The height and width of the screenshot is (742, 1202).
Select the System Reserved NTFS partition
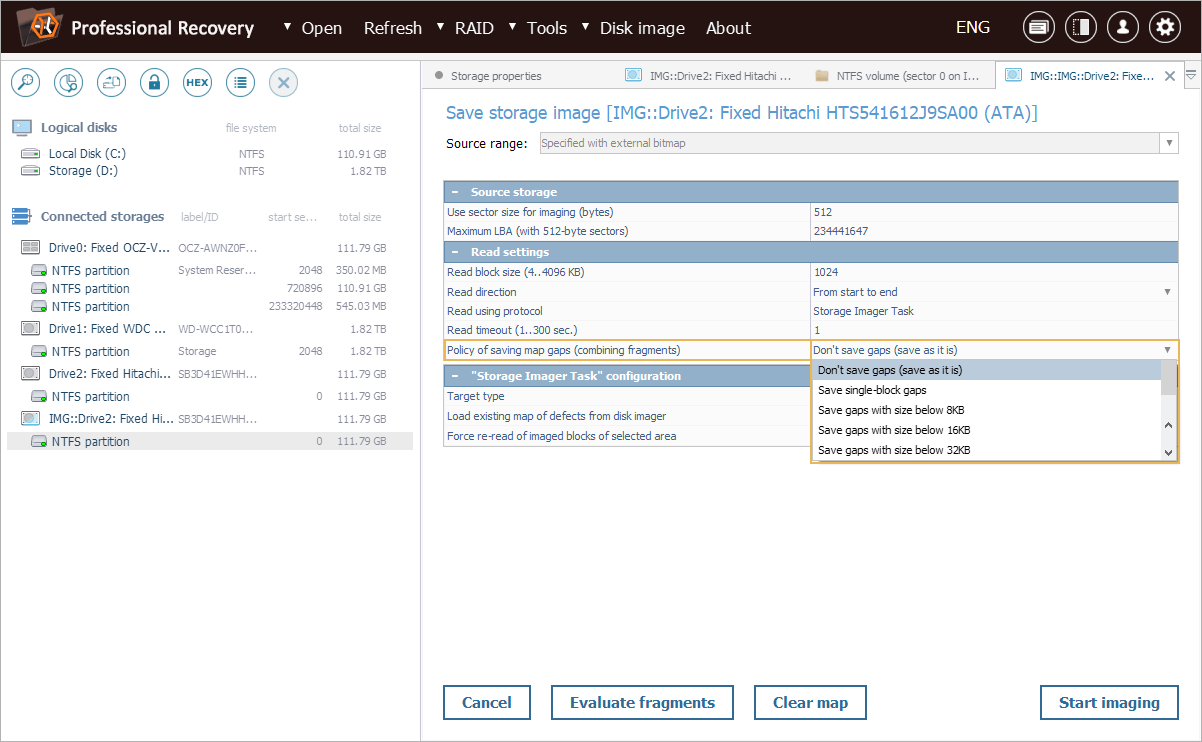209,270
